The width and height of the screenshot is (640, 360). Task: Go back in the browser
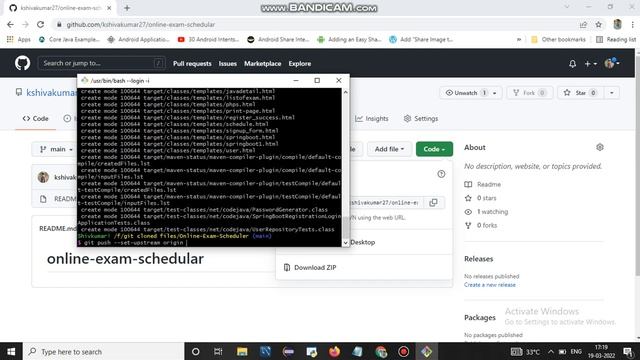tap(10, 24)
